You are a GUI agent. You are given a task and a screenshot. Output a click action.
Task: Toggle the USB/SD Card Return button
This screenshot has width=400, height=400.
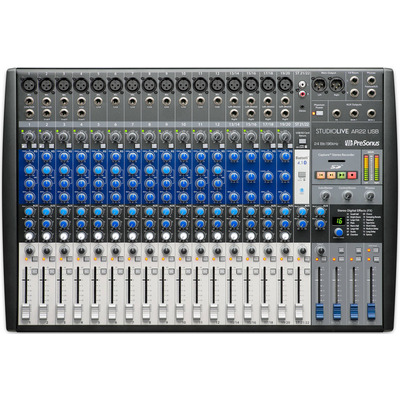click(302, 141)
